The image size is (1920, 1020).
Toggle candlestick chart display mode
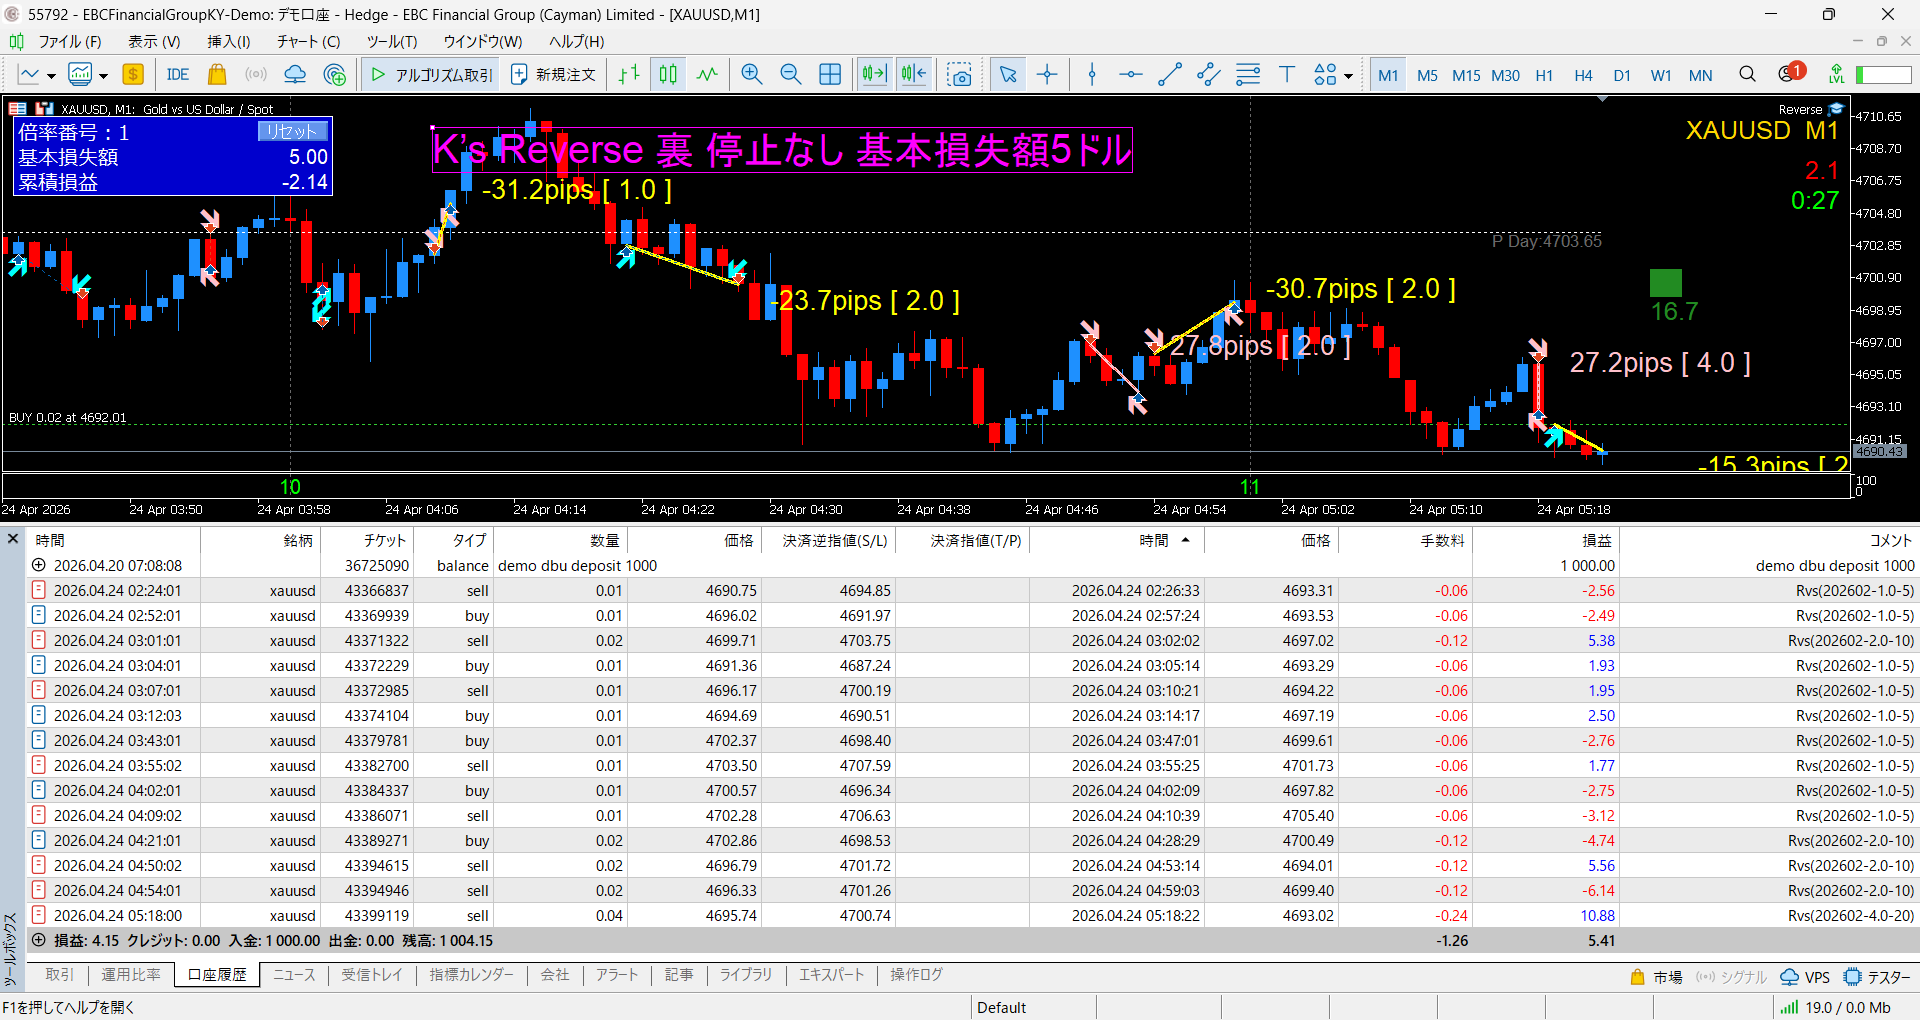[x=668, y=75]
